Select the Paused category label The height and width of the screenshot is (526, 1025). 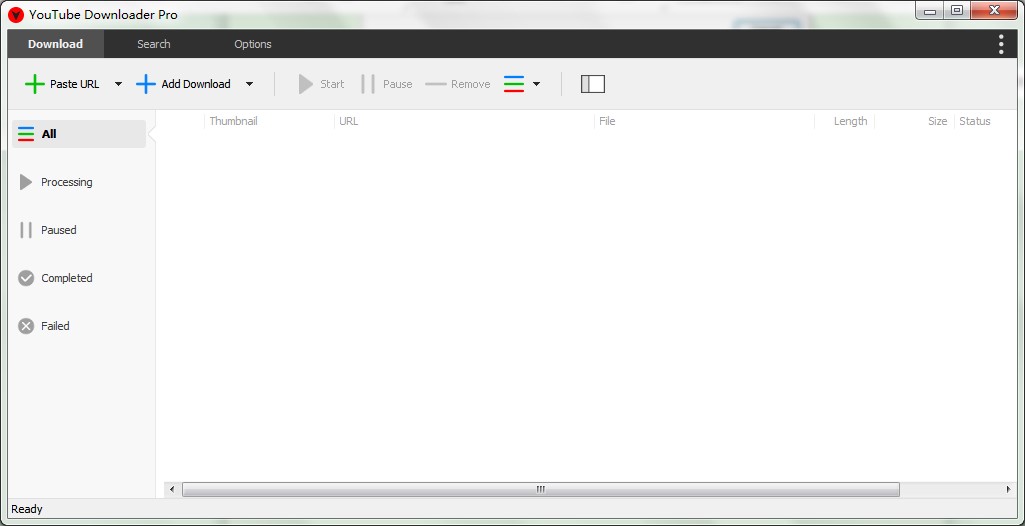point(59,230)
